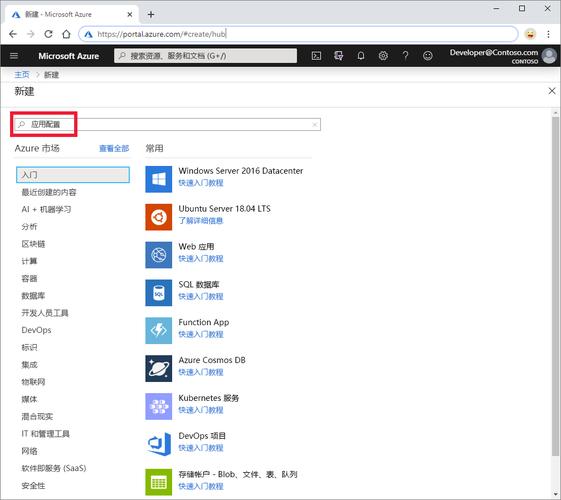Image resolution: width=561 pixels, height=500 pixels.
Task: Open the notifications bell
Action: click(x=361, y=56)
